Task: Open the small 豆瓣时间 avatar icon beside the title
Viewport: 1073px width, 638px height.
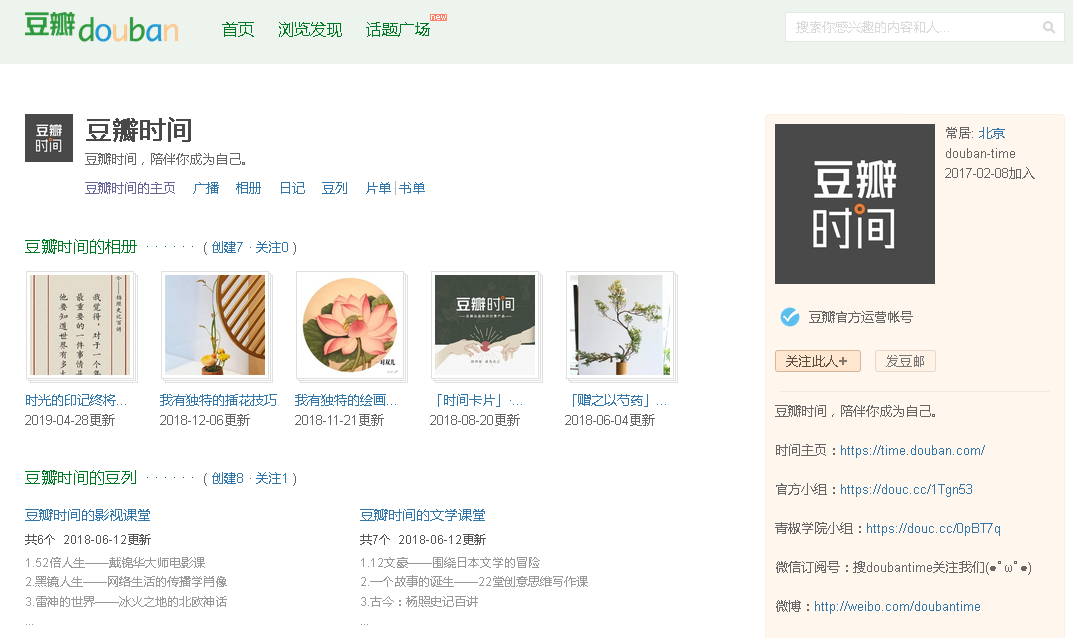Action: (49, 138)
